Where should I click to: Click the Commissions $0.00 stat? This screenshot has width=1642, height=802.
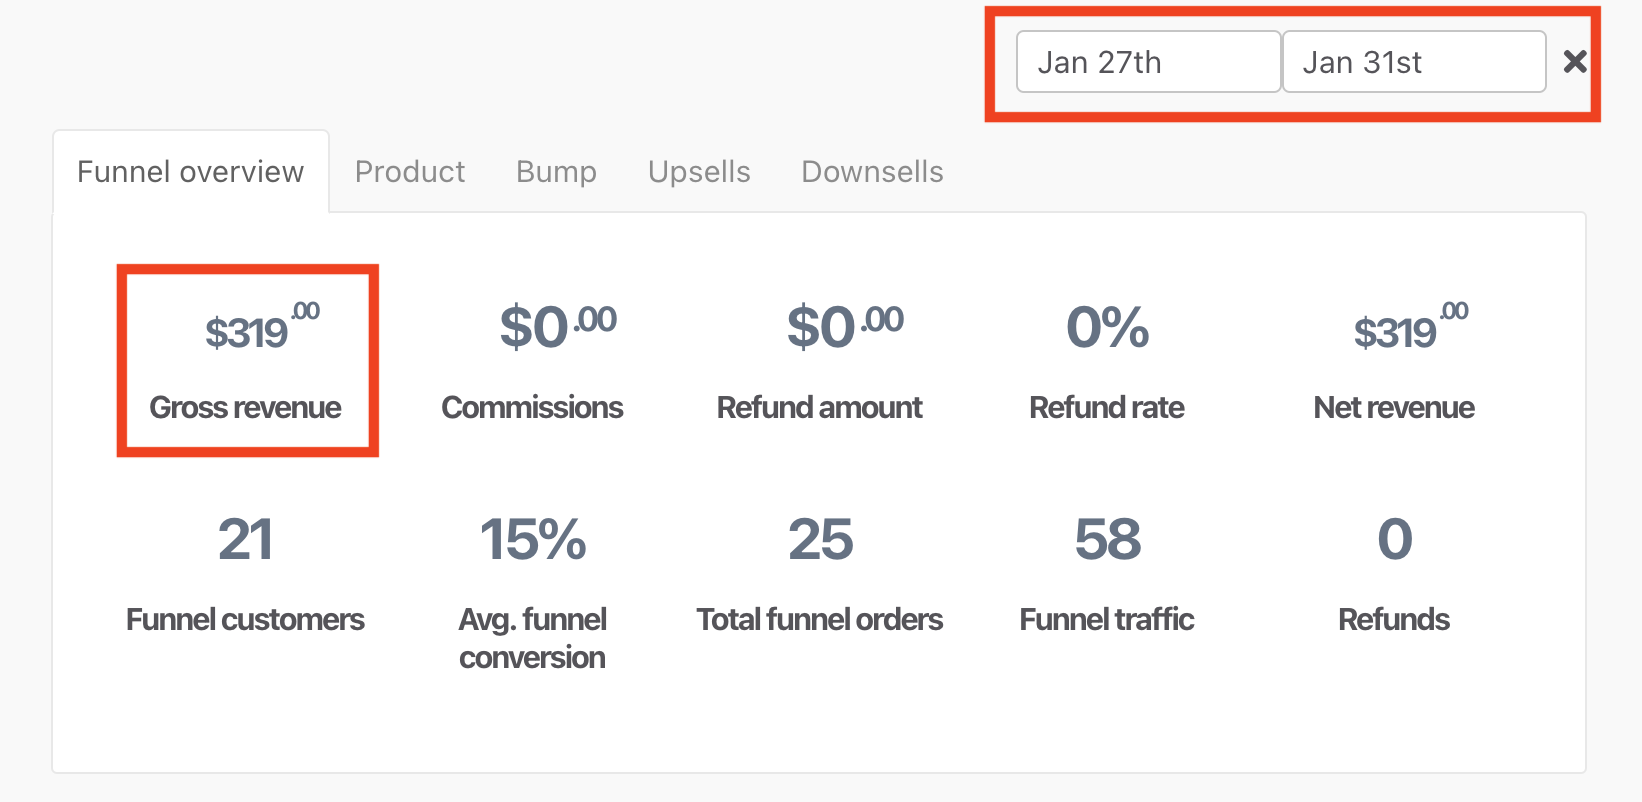tap(533, 328)
